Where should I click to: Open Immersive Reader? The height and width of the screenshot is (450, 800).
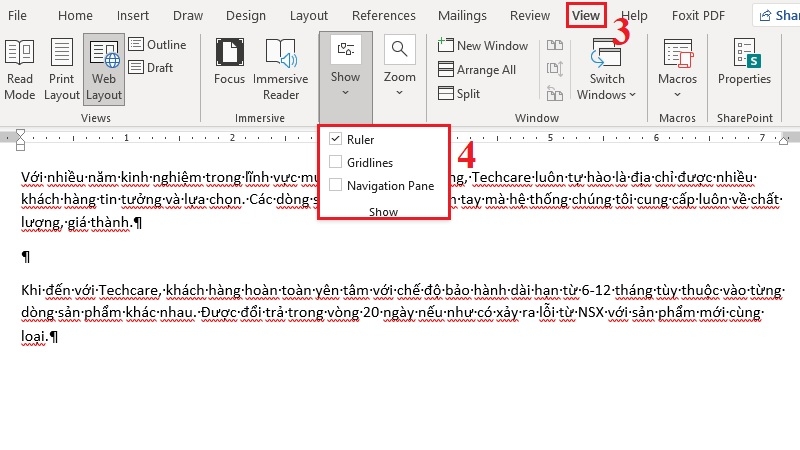click(x=281, y=70)
